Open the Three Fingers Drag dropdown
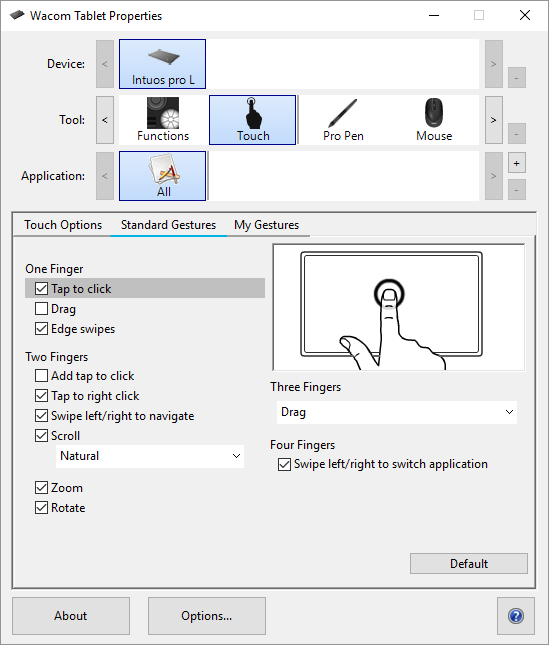Viewport: 549px width, 645px height. tap(397, 412)
